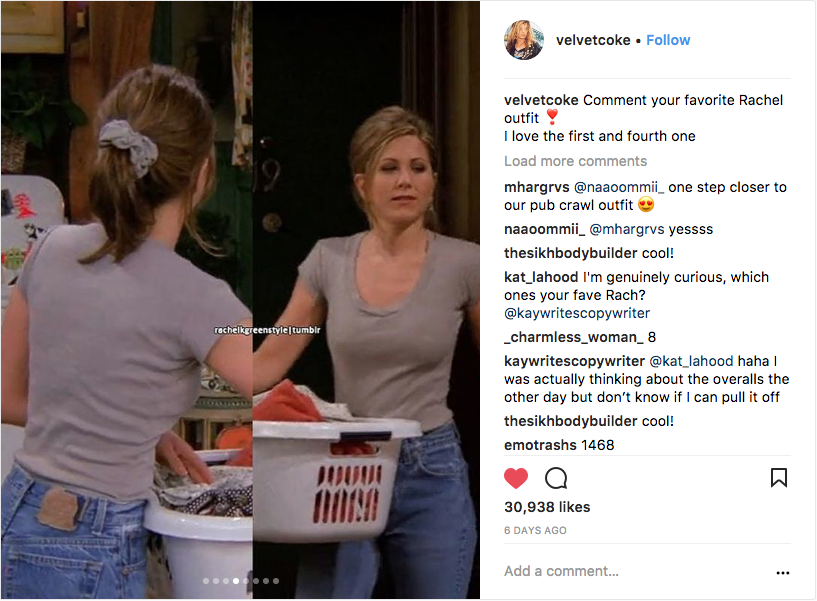
Task: Open comments with the speech bubble icon
Action: (556, 478)
